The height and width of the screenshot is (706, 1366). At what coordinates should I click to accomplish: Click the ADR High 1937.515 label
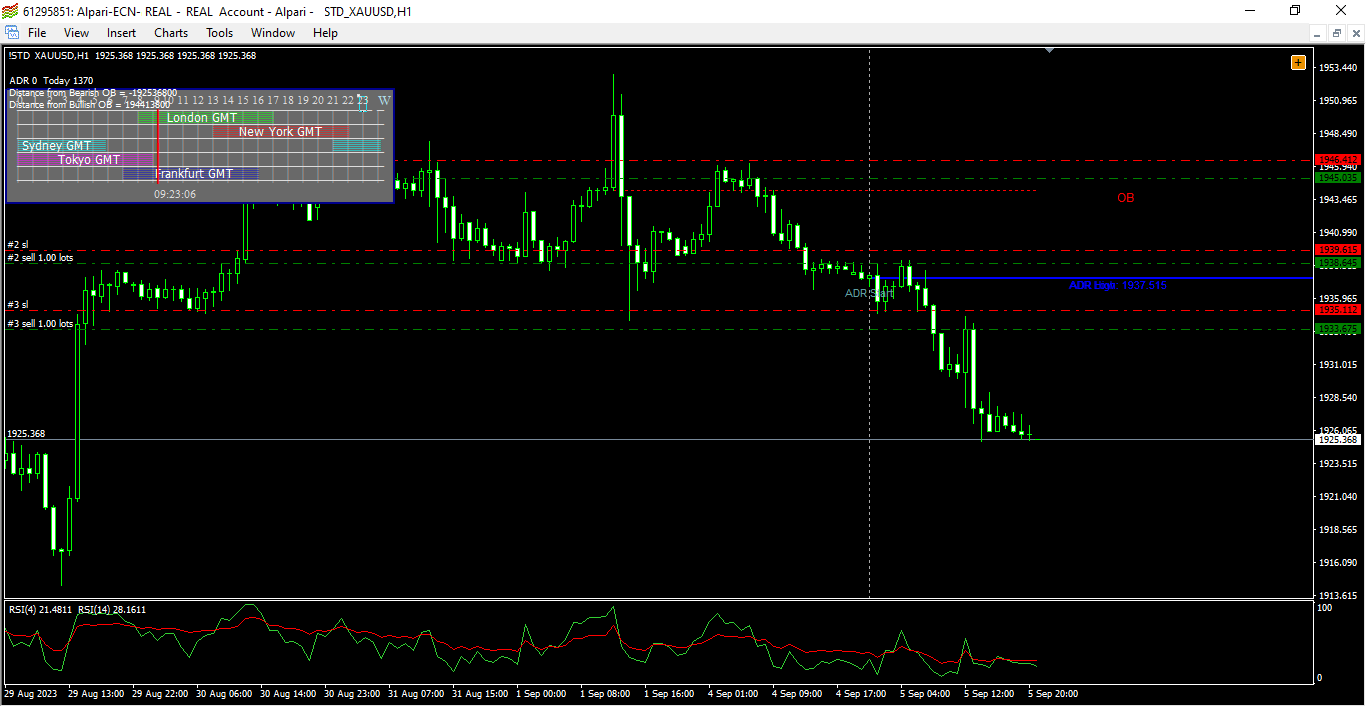pyautogui.click(x=1118, y=285)
